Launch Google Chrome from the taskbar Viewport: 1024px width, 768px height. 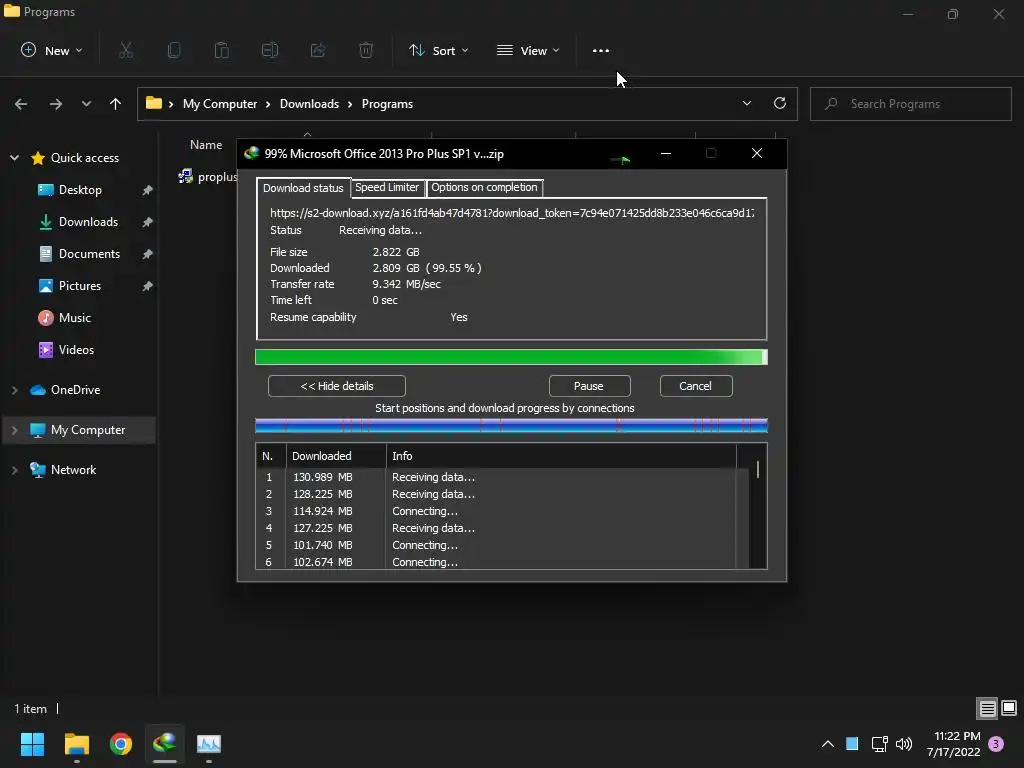[x=121, y=744]
